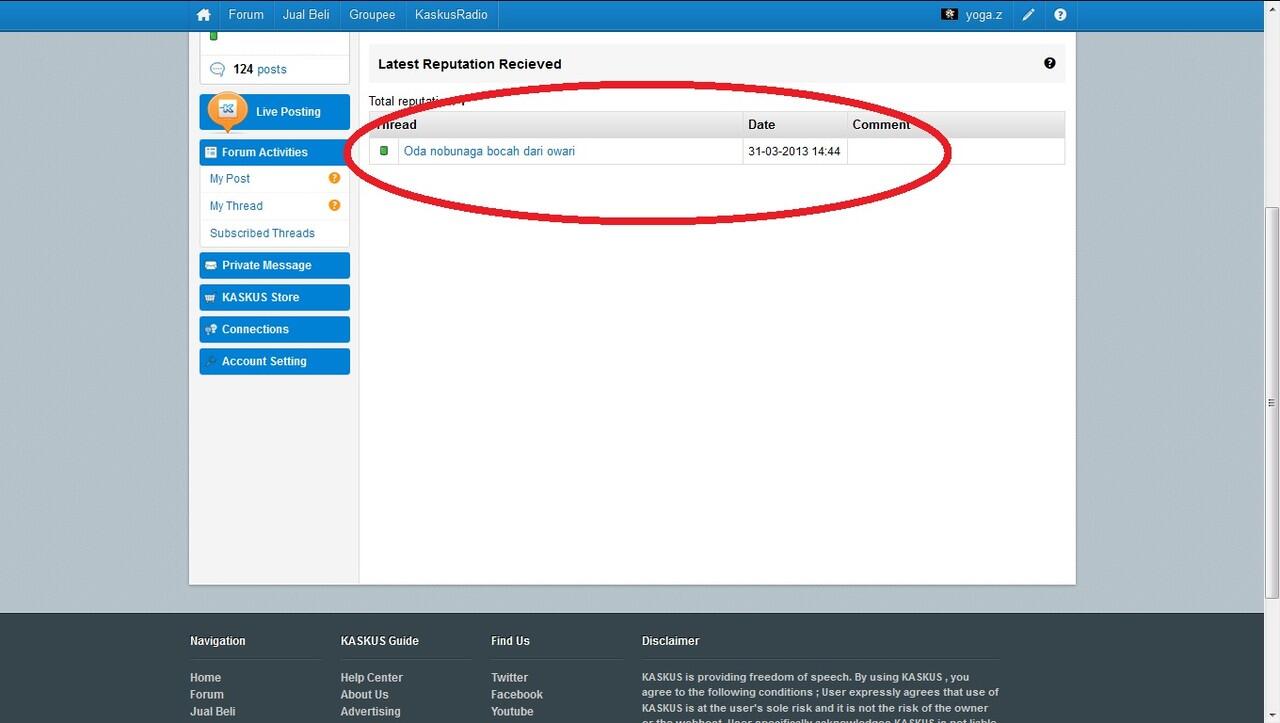The image size is (1280, 723).
Task: Click the help icon beside Latest Reputation Recieved
Action: pyautogui.click(x=1050, y=63)
